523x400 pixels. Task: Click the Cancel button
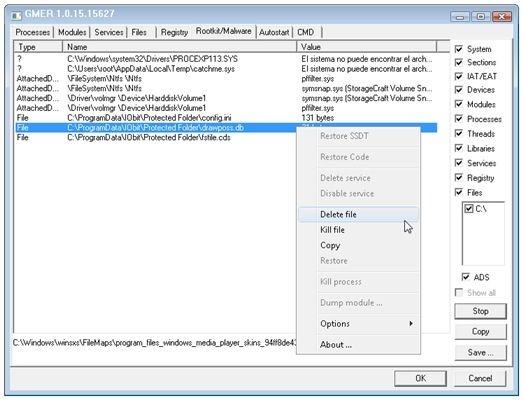pos(480,378)
